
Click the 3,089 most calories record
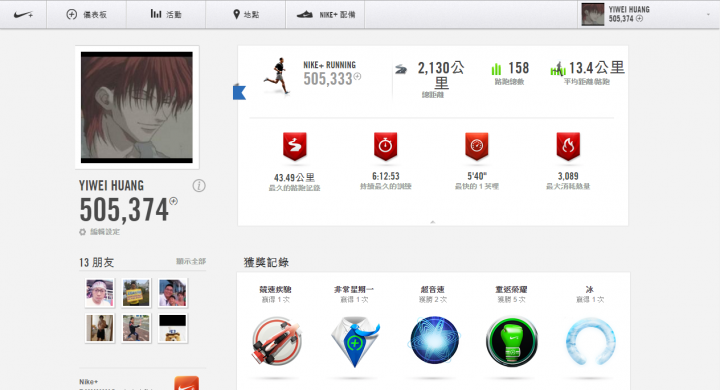(x=568, y=176)
